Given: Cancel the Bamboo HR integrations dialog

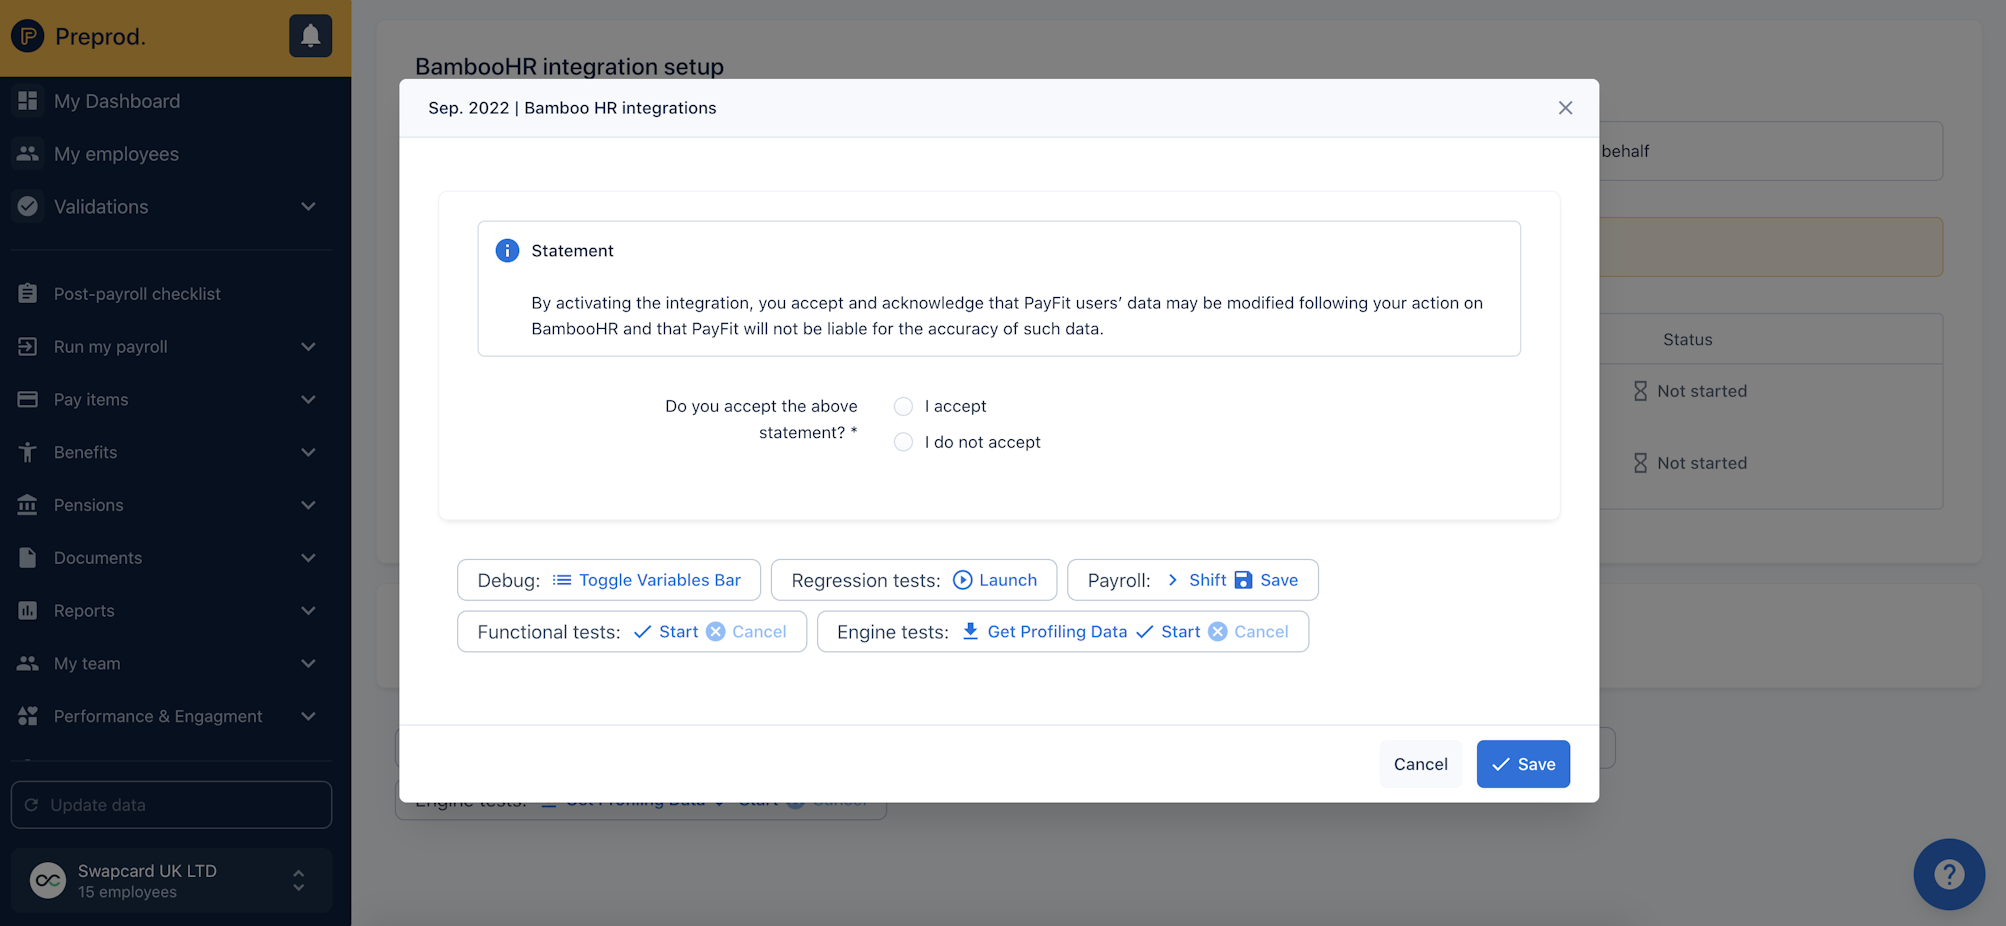Looking at the screenshot, I should click(1420, 764).
